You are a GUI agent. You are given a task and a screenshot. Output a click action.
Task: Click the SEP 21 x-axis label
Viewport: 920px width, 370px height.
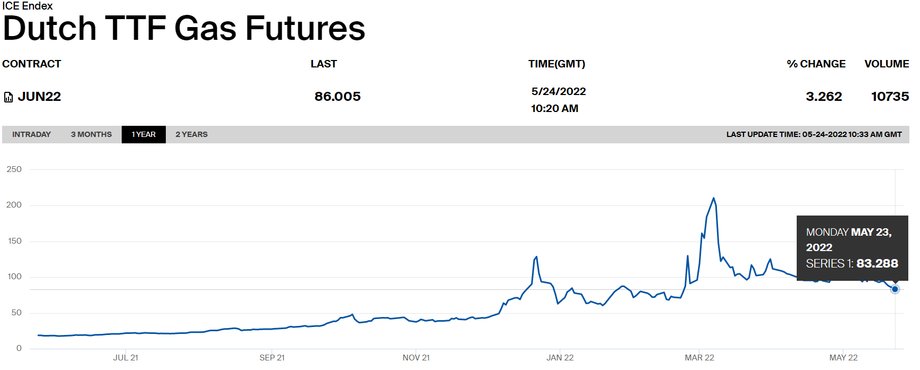(272, 357)
